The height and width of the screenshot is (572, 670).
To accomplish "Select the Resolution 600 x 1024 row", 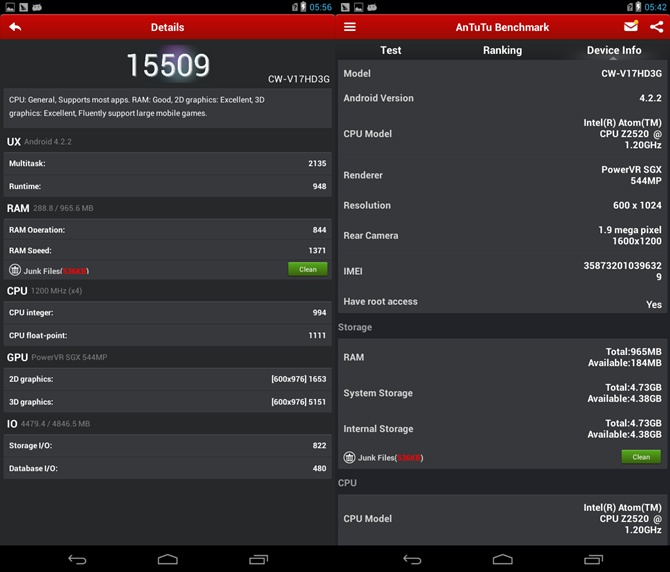I will coord(502,205).
